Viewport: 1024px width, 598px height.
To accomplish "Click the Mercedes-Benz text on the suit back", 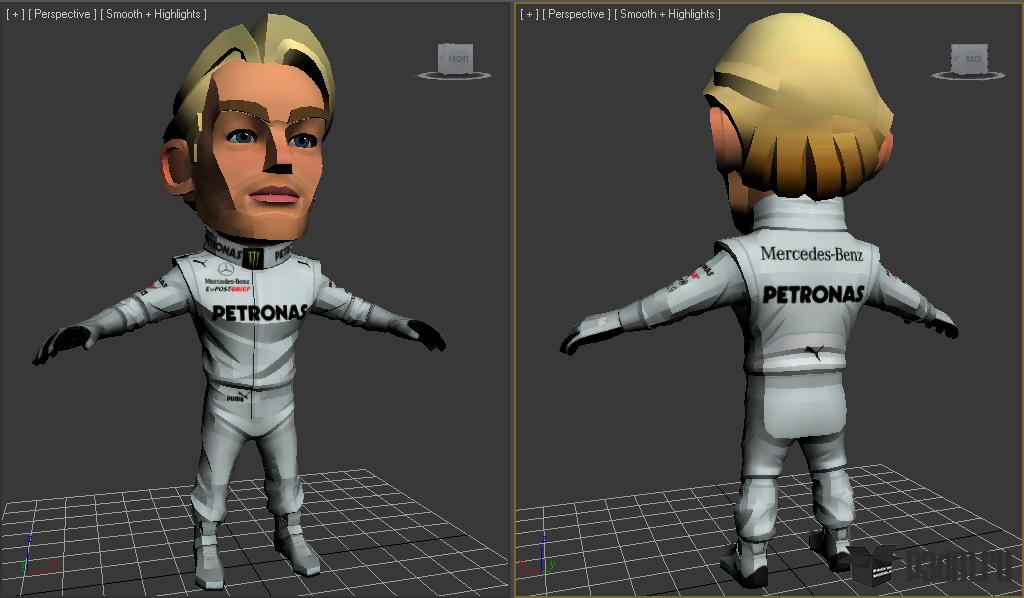I will coord(811,254).
